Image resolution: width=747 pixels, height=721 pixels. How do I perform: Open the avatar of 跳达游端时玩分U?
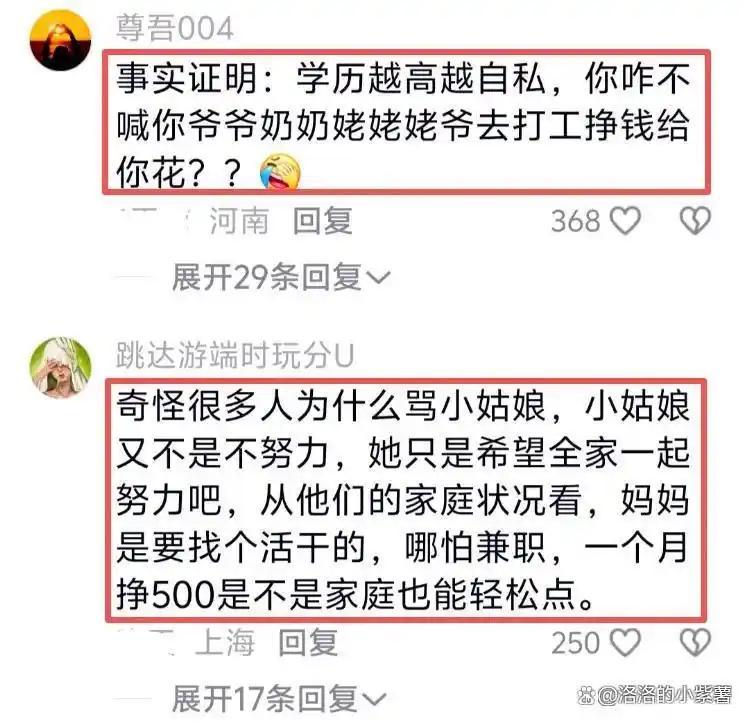point(60,367)
